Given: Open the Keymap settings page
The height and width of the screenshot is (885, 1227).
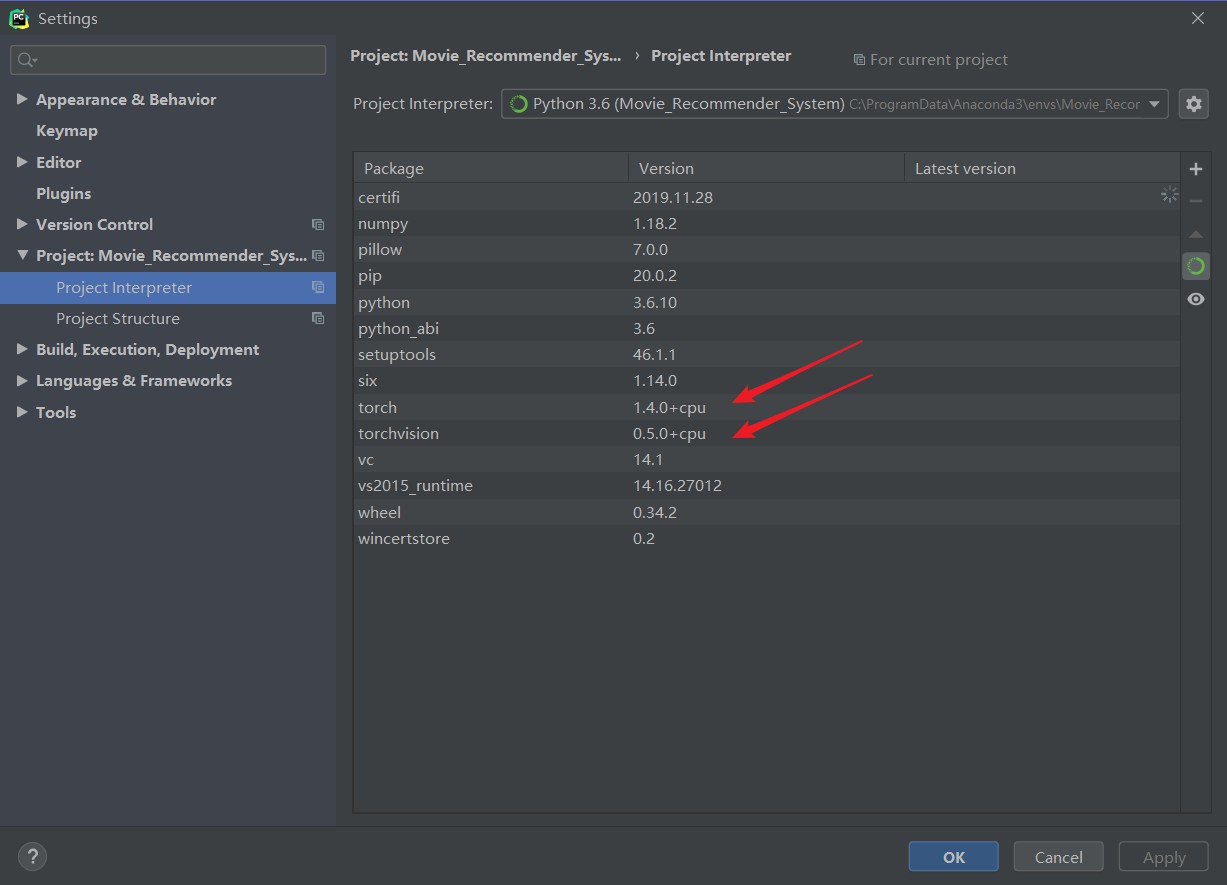Looking at the screenshot, I should (67, 131).
